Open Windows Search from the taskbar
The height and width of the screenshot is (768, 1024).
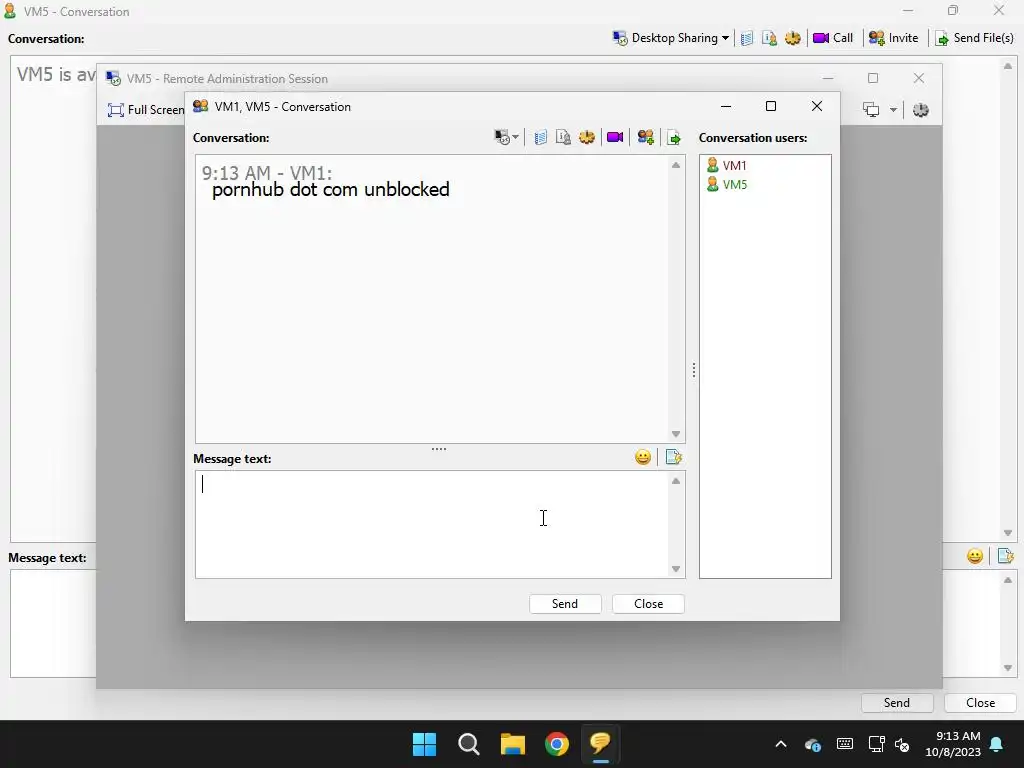(x=468, y=744)
